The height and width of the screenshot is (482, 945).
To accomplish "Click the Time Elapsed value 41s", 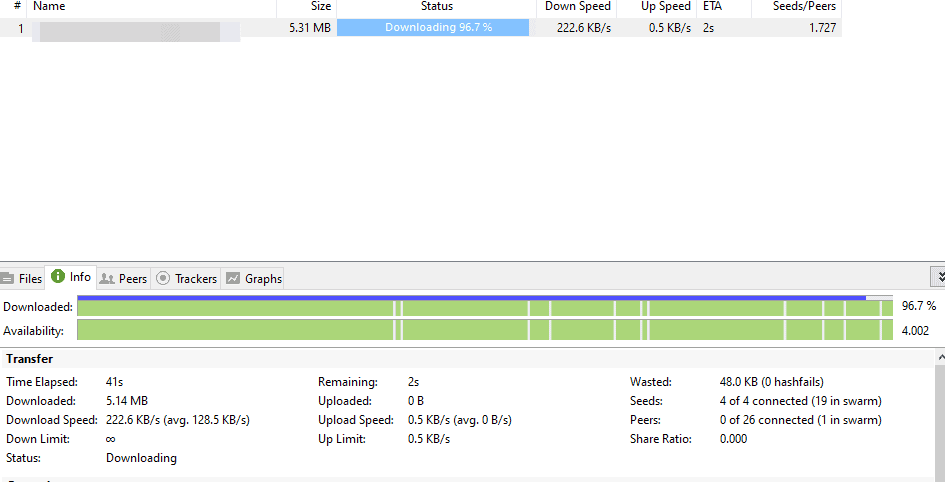I will click(115, 382).
